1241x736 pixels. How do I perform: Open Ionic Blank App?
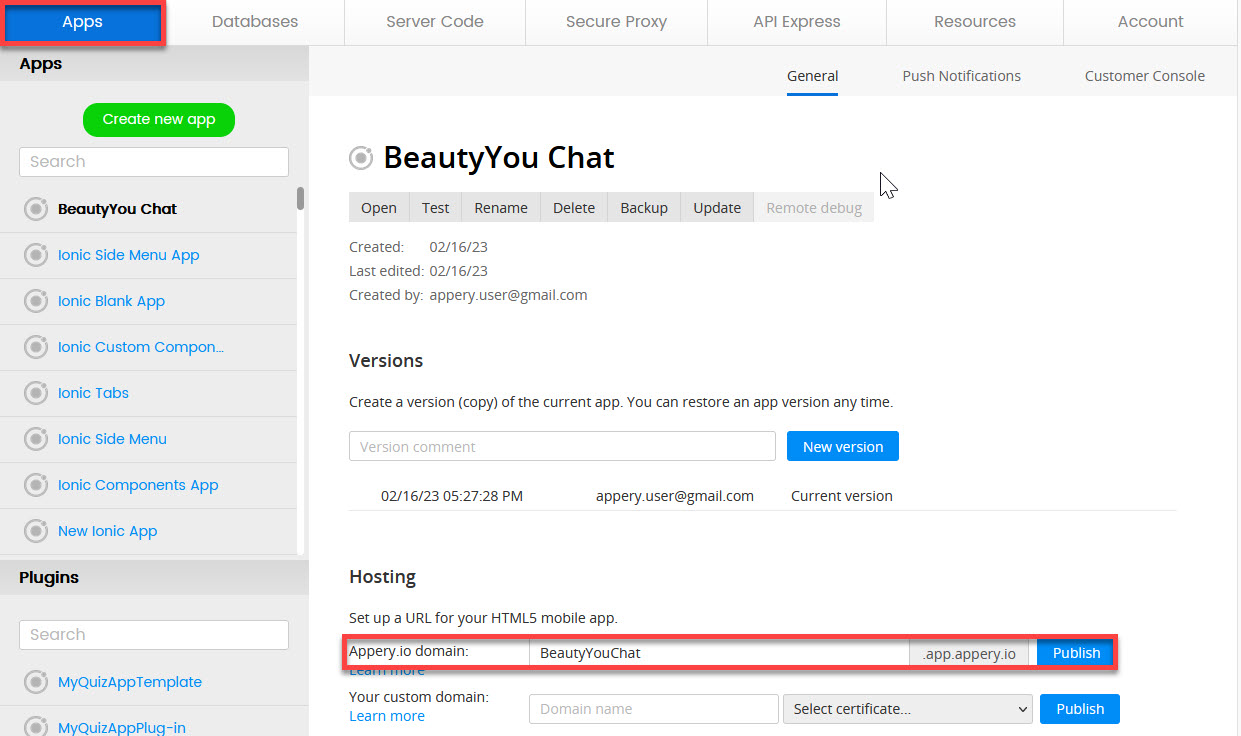(111, 301)
